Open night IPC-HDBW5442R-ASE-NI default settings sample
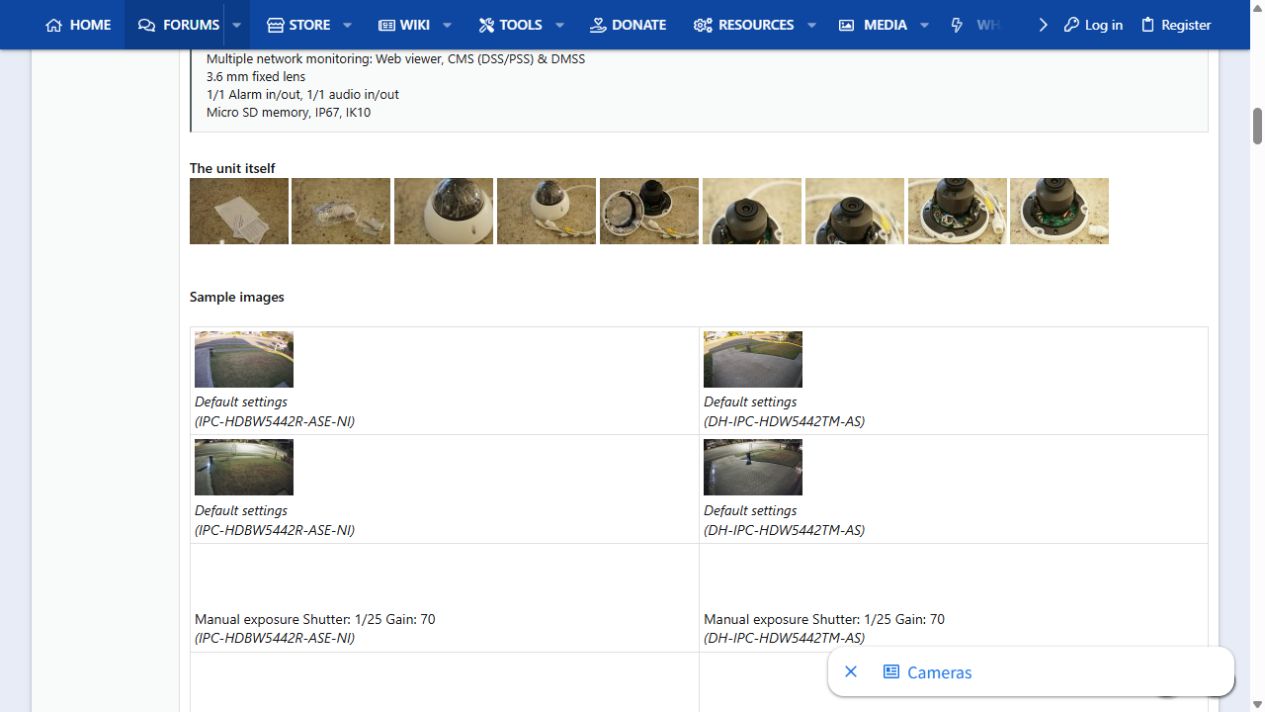 244,467
